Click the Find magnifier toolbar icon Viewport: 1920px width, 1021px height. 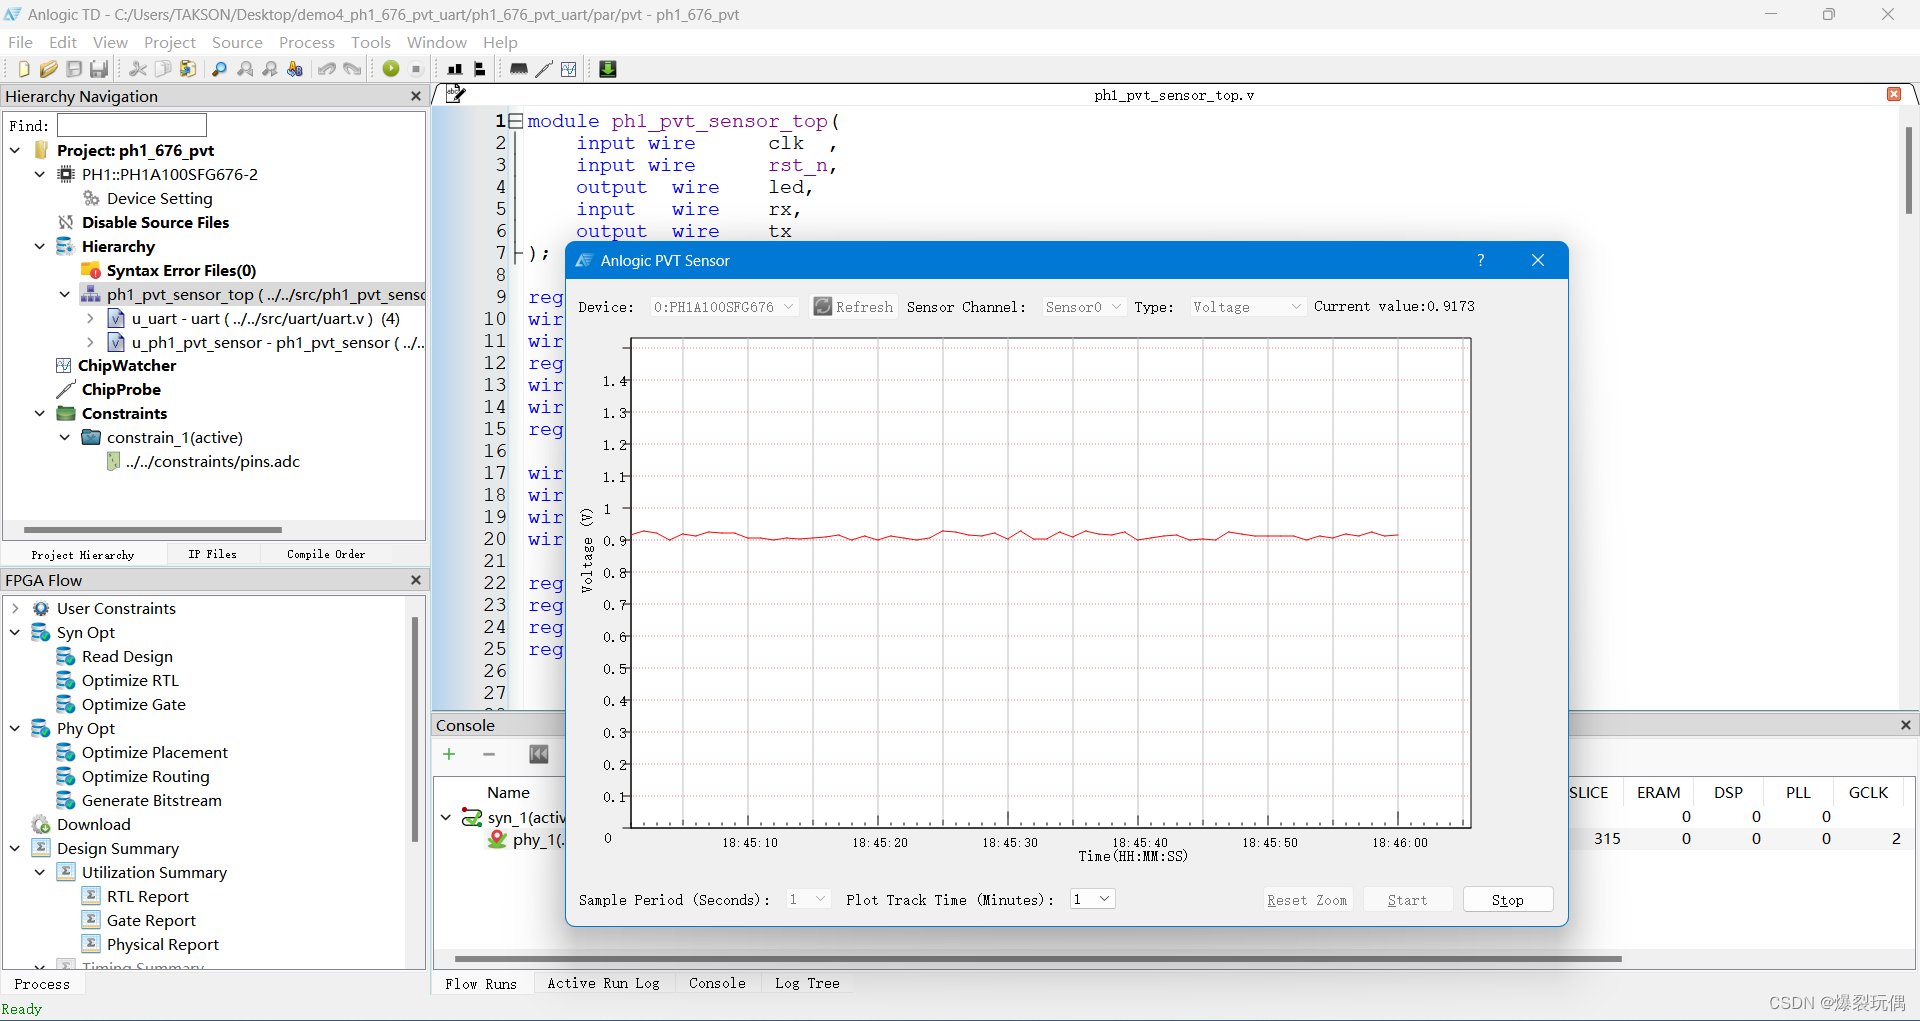219,69
